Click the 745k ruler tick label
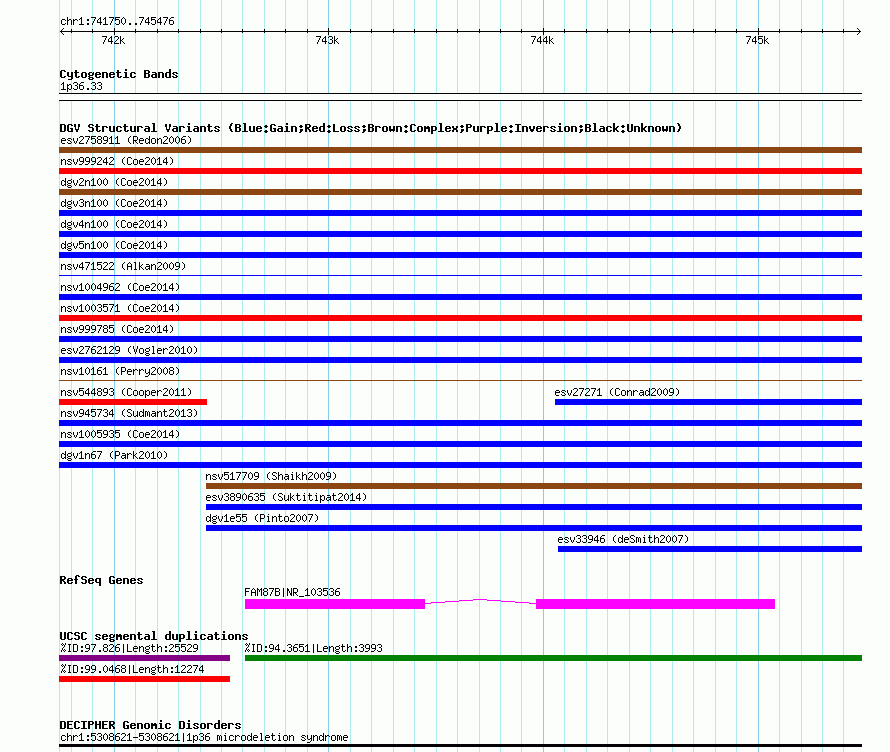Screen dimensions: 890x752 coord(757,40)
